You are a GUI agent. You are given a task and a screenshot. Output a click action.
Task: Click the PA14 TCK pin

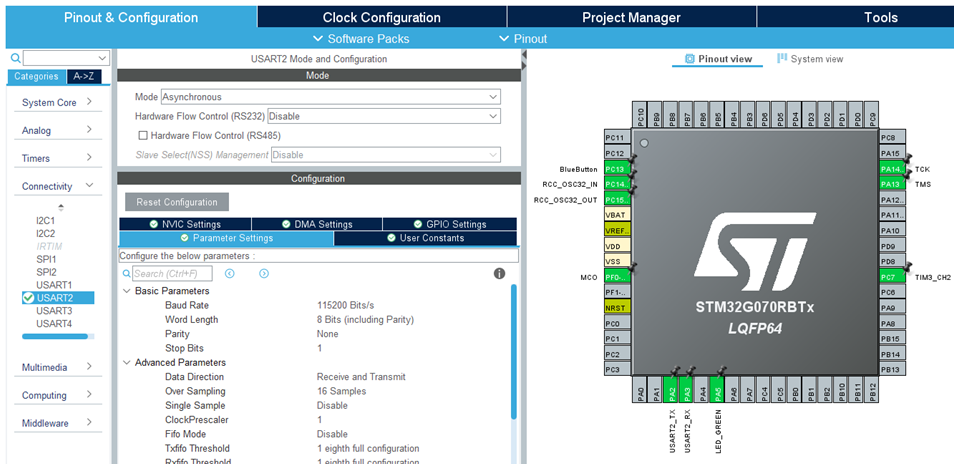[x=893, y=169]
